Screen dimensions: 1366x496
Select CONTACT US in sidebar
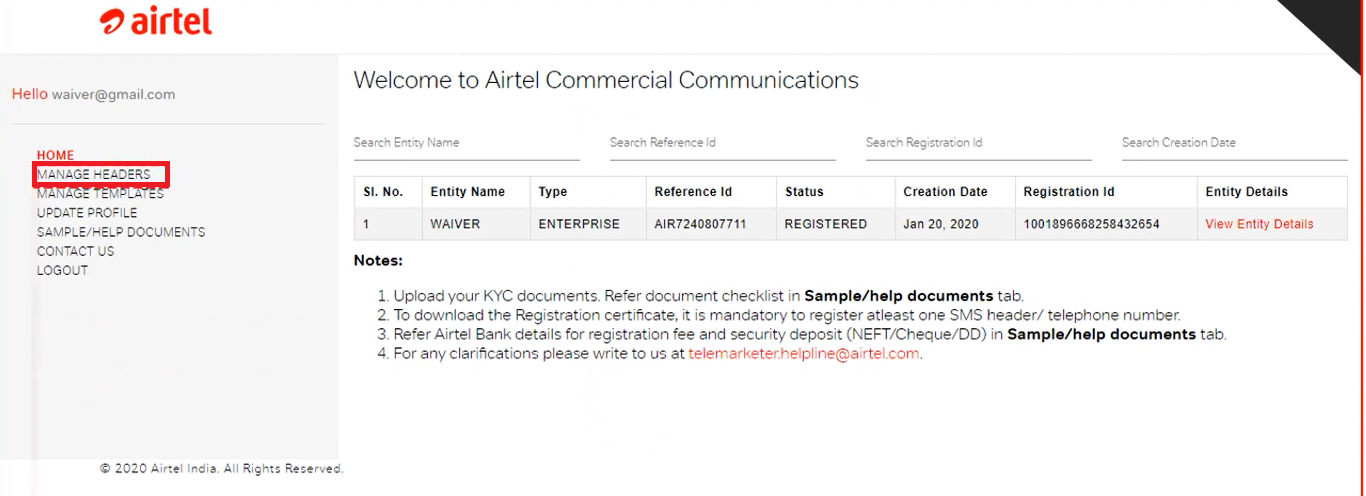point(76,251)
